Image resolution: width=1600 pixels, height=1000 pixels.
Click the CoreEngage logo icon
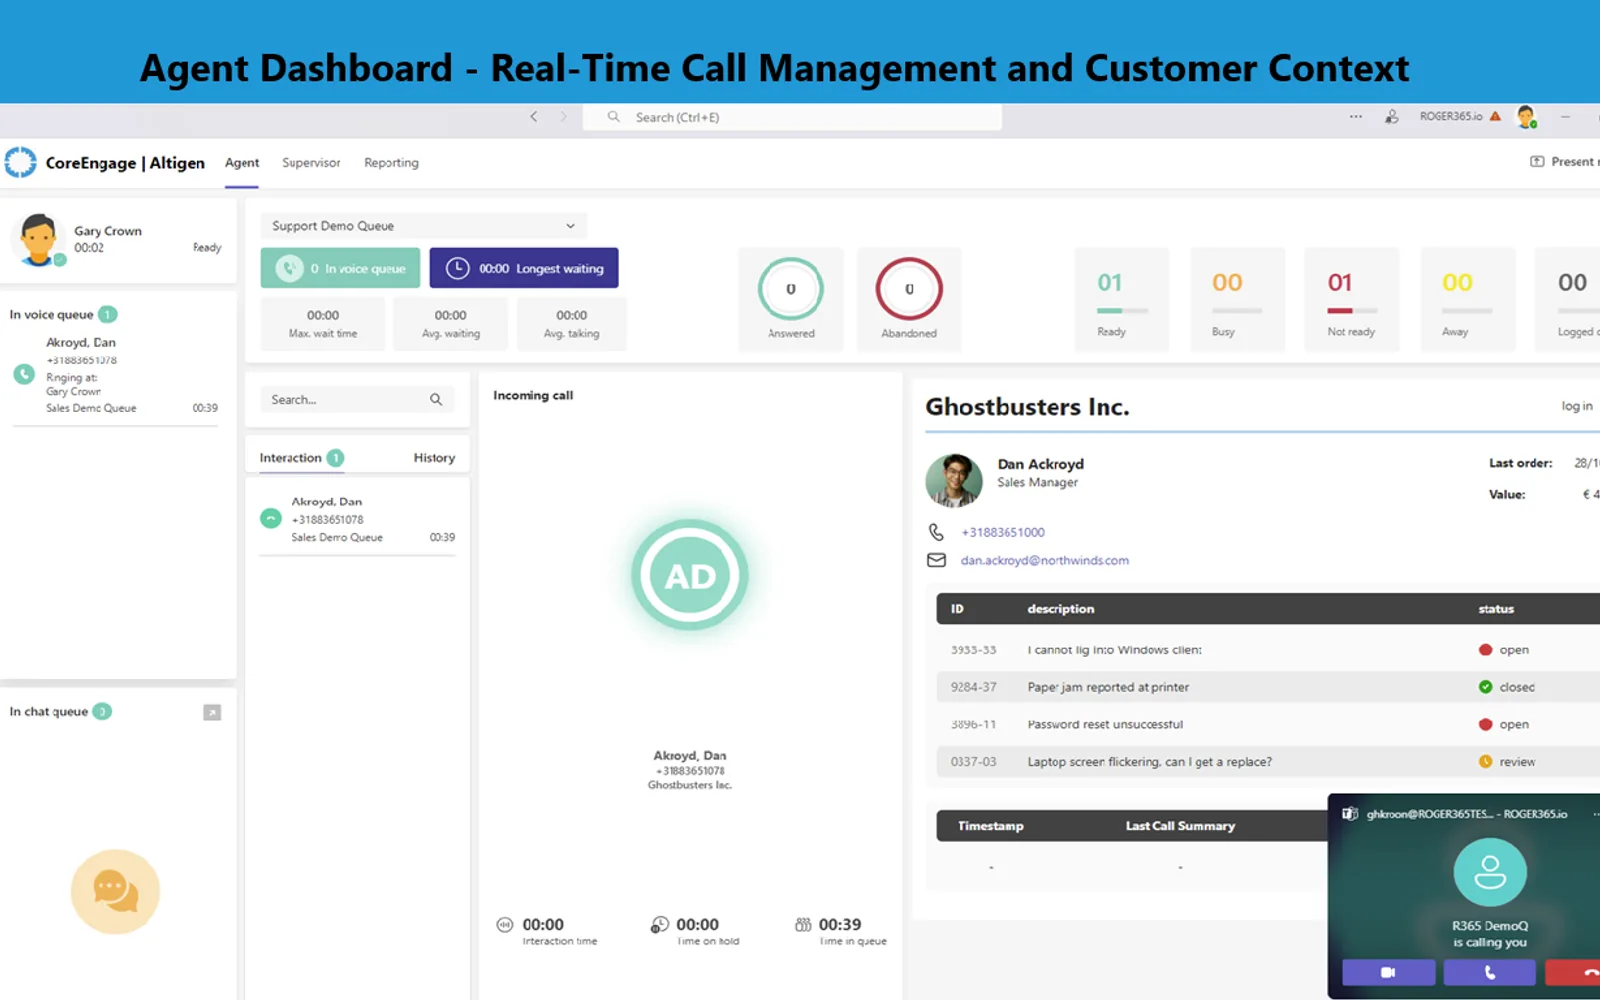point(20,162)
